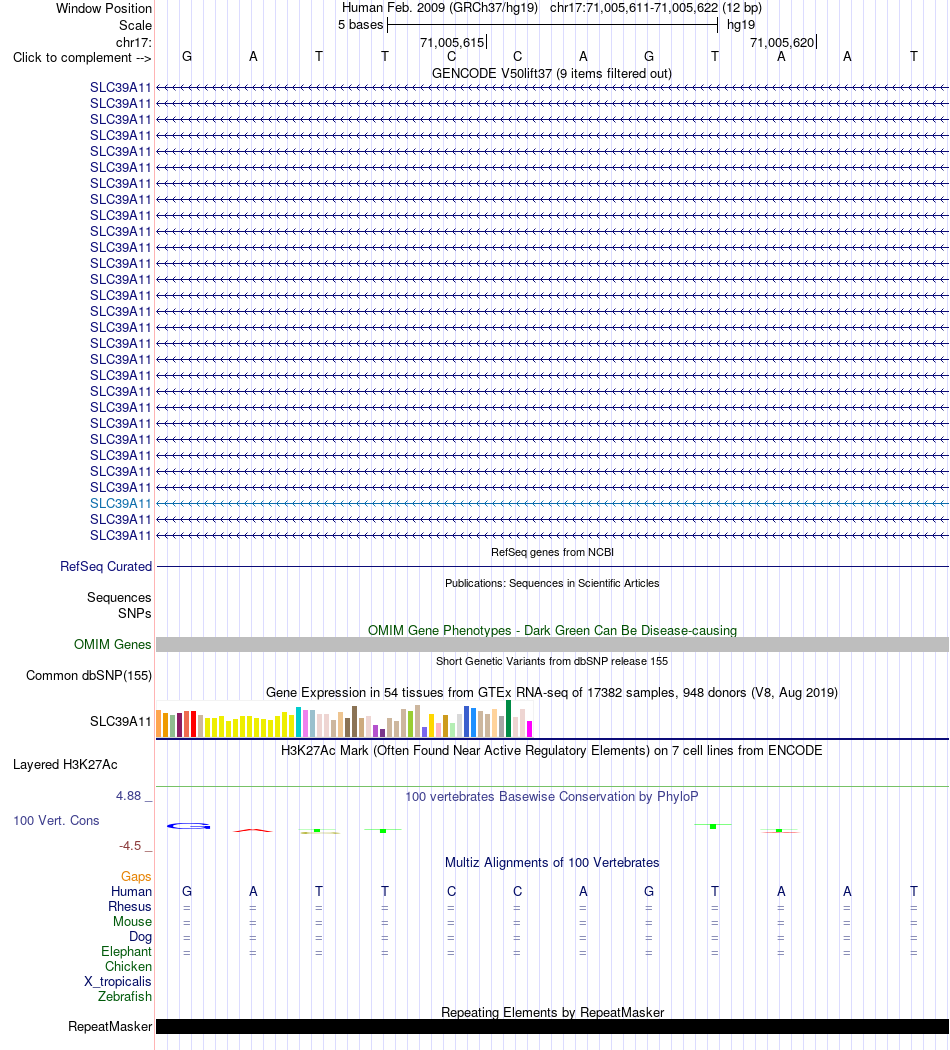The height and width of the screenshot is (1050, 950).
Task: Click the chr17:71,005,611-71,005,622 (12 bp) position text
Action: pyautogui.click(x=656, y=8)
